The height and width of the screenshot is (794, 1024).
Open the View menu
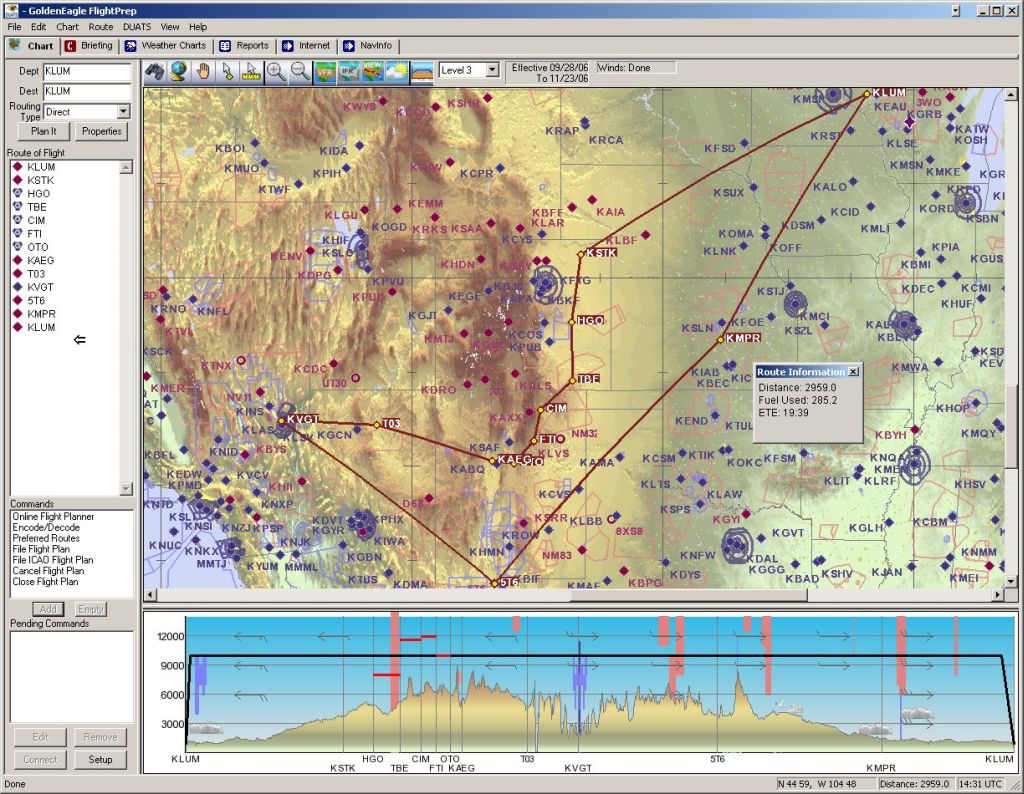tap(170, 27)
